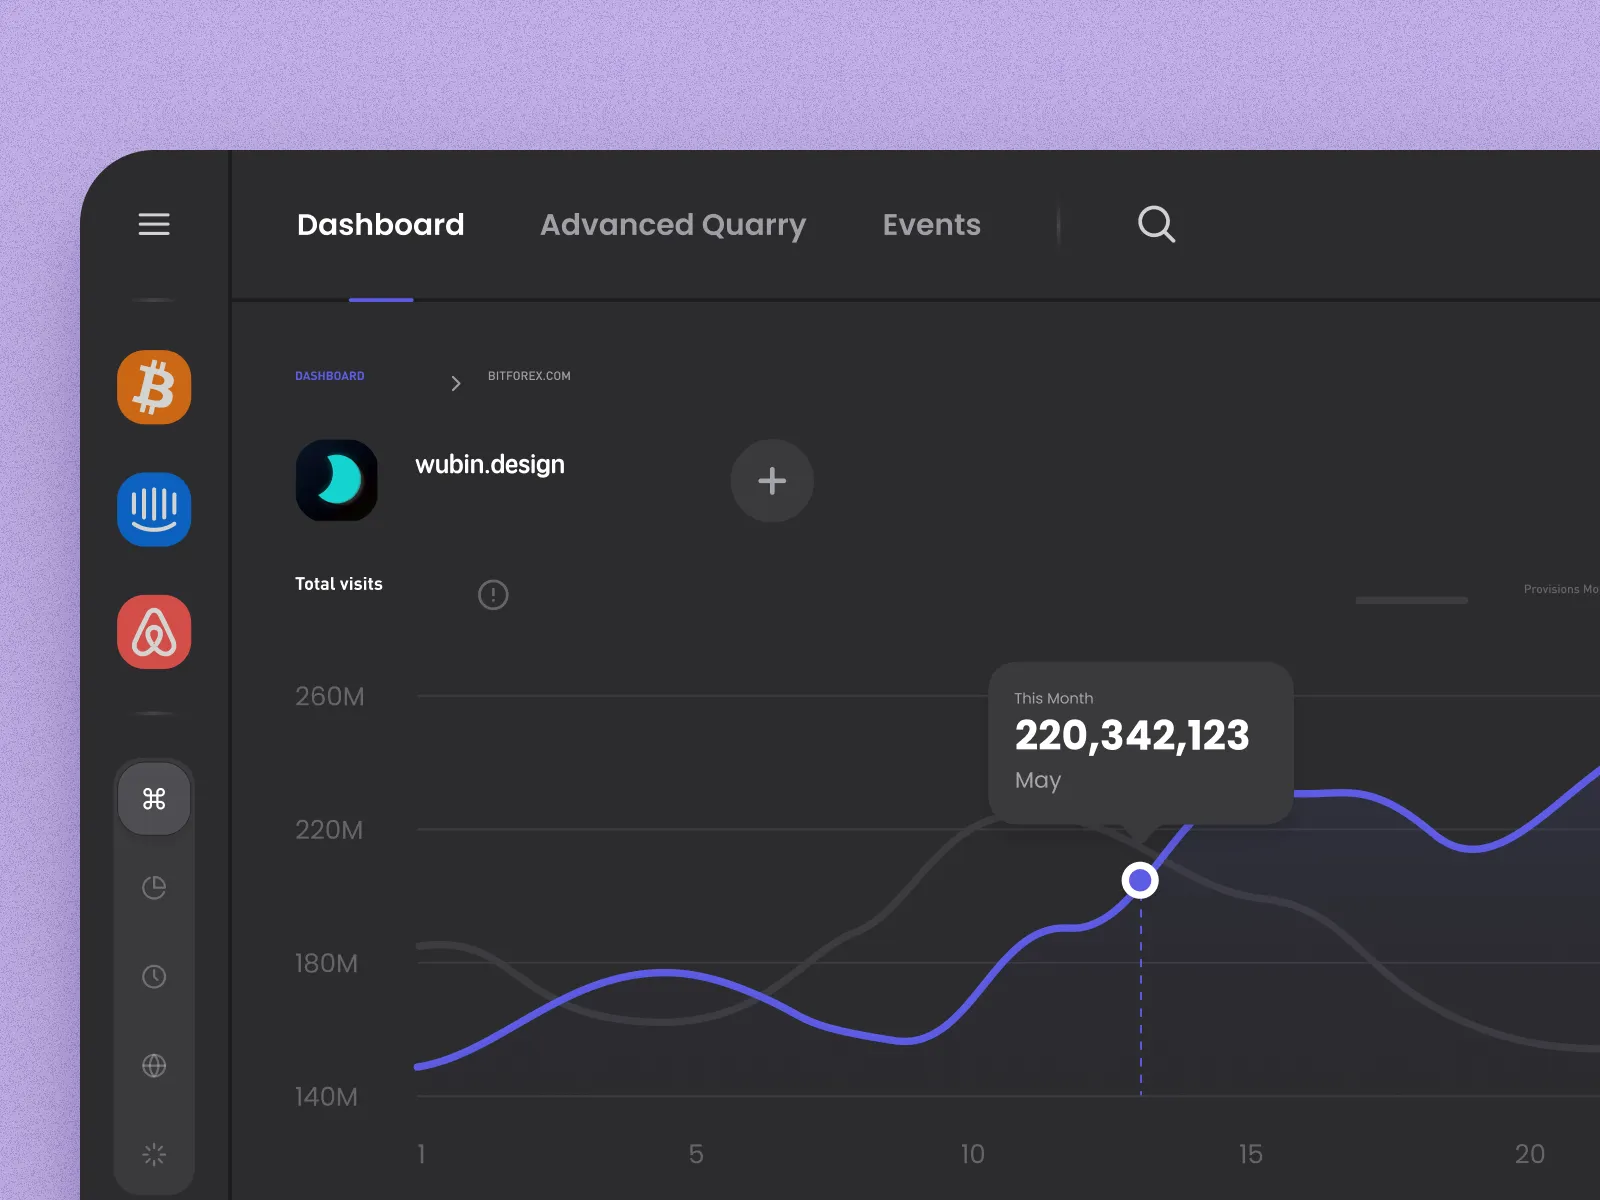This screenshot has width=1600, height=1200.
Task: Select the Bitcoin app icon in sidebar
Action: (154, 387)
